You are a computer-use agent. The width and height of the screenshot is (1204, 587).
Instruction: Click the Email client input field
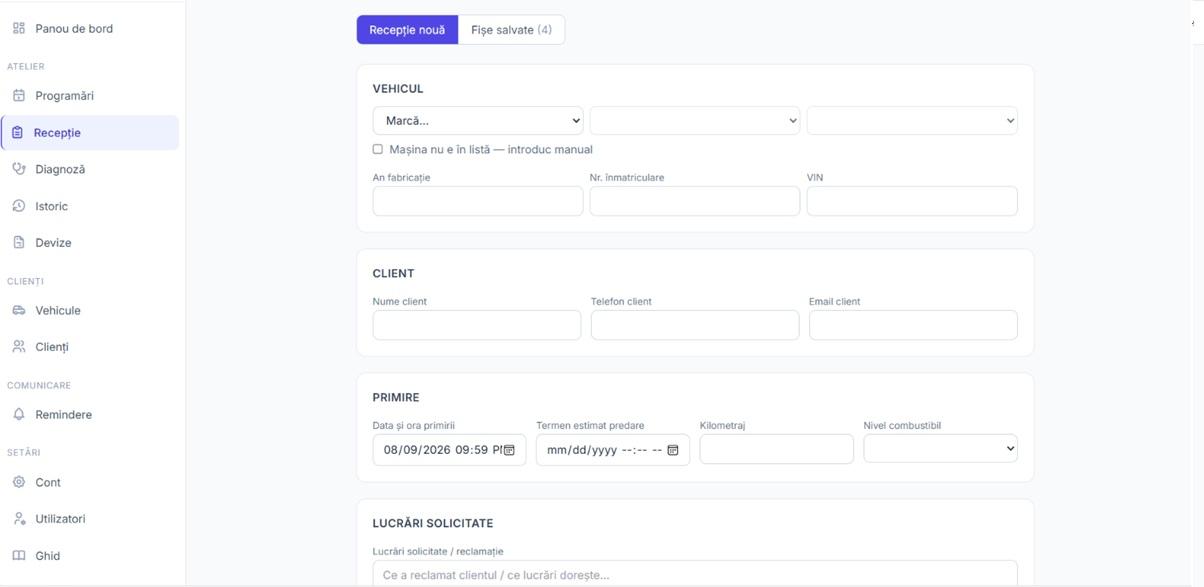(913, 325)
